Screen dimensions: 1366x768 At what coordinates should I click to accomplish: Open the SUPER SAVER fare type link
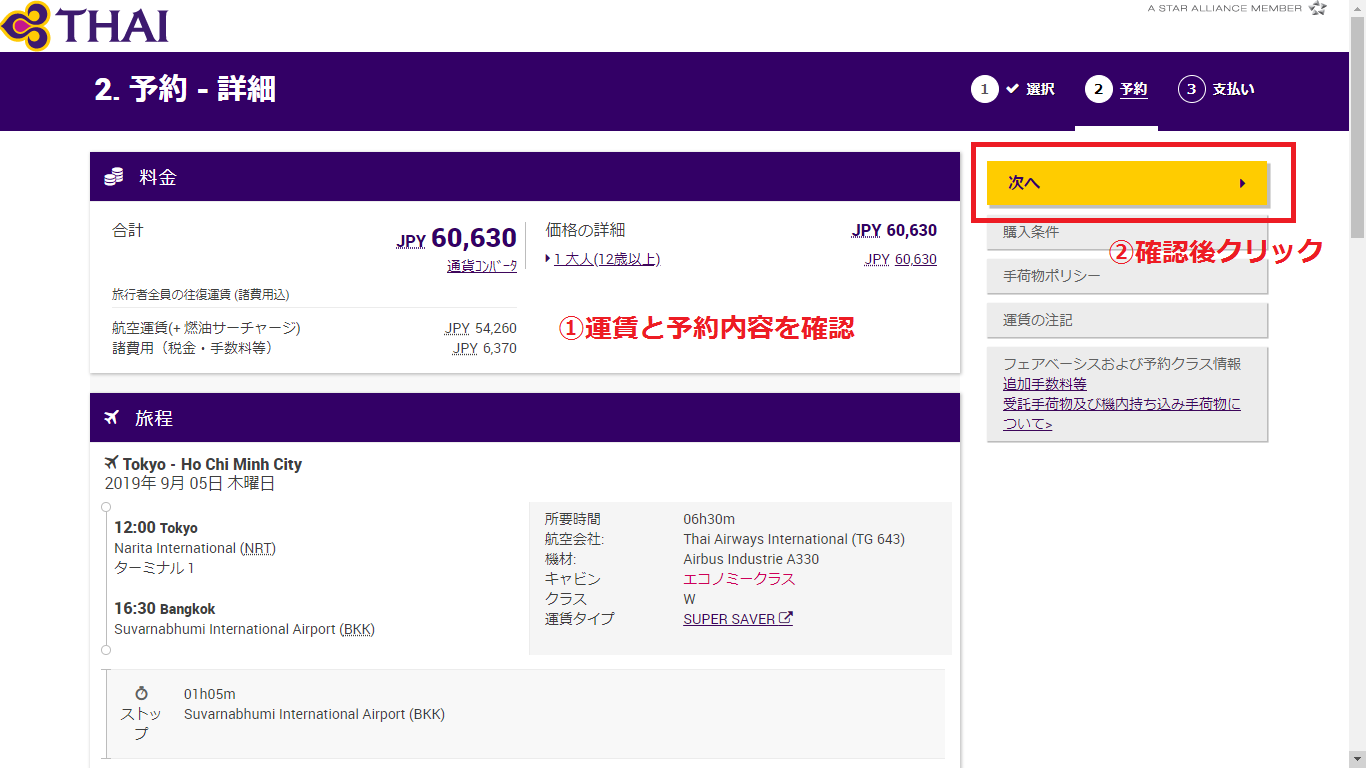click(729, 619)
